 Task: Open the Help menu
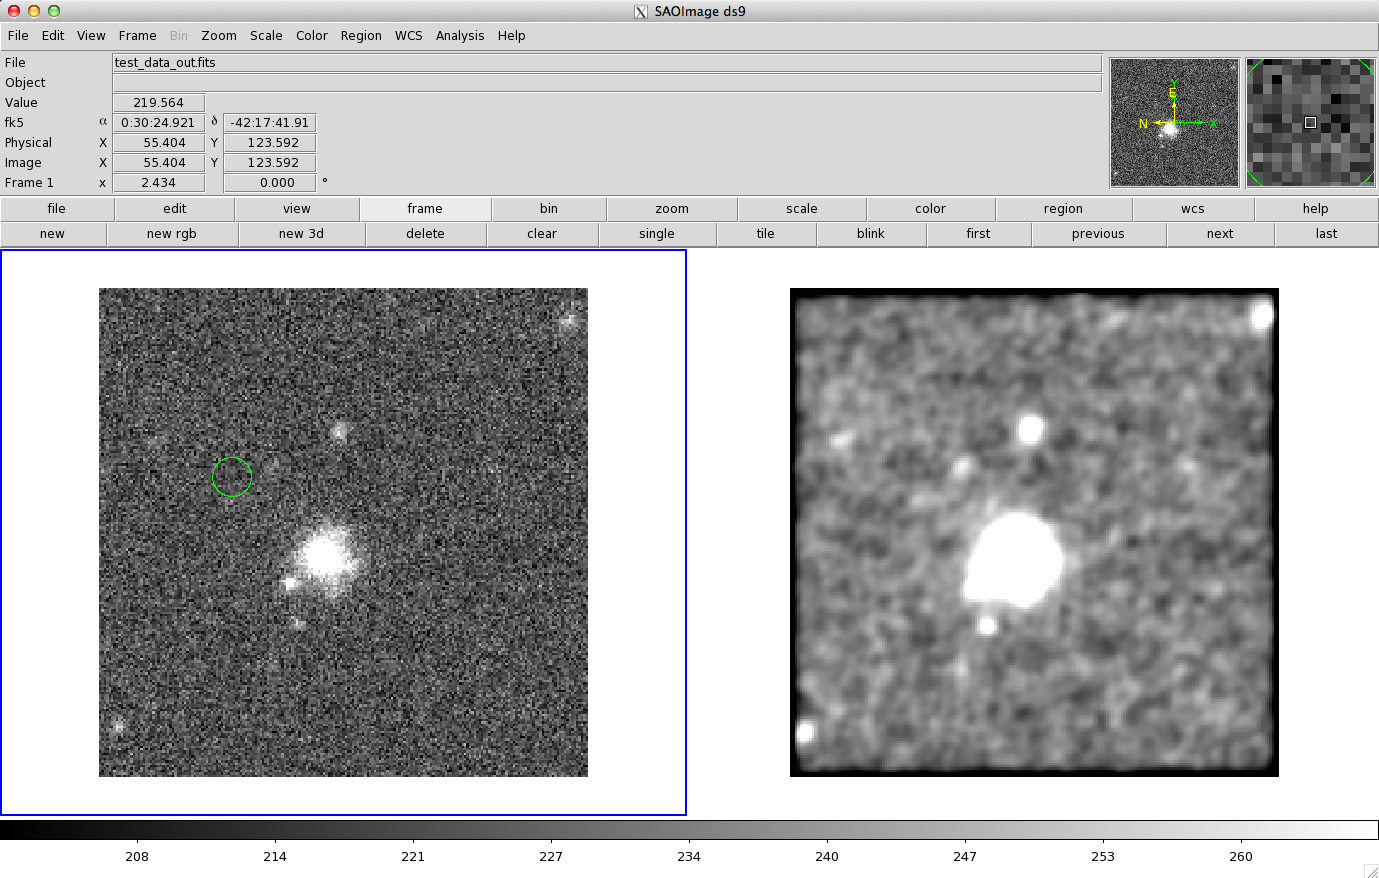click(511, 35)
